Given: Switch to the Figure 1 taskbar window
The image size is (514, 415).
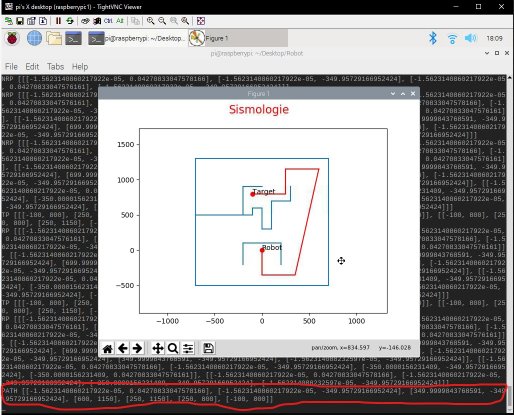Looking at the screenshot, I should 238,38.
